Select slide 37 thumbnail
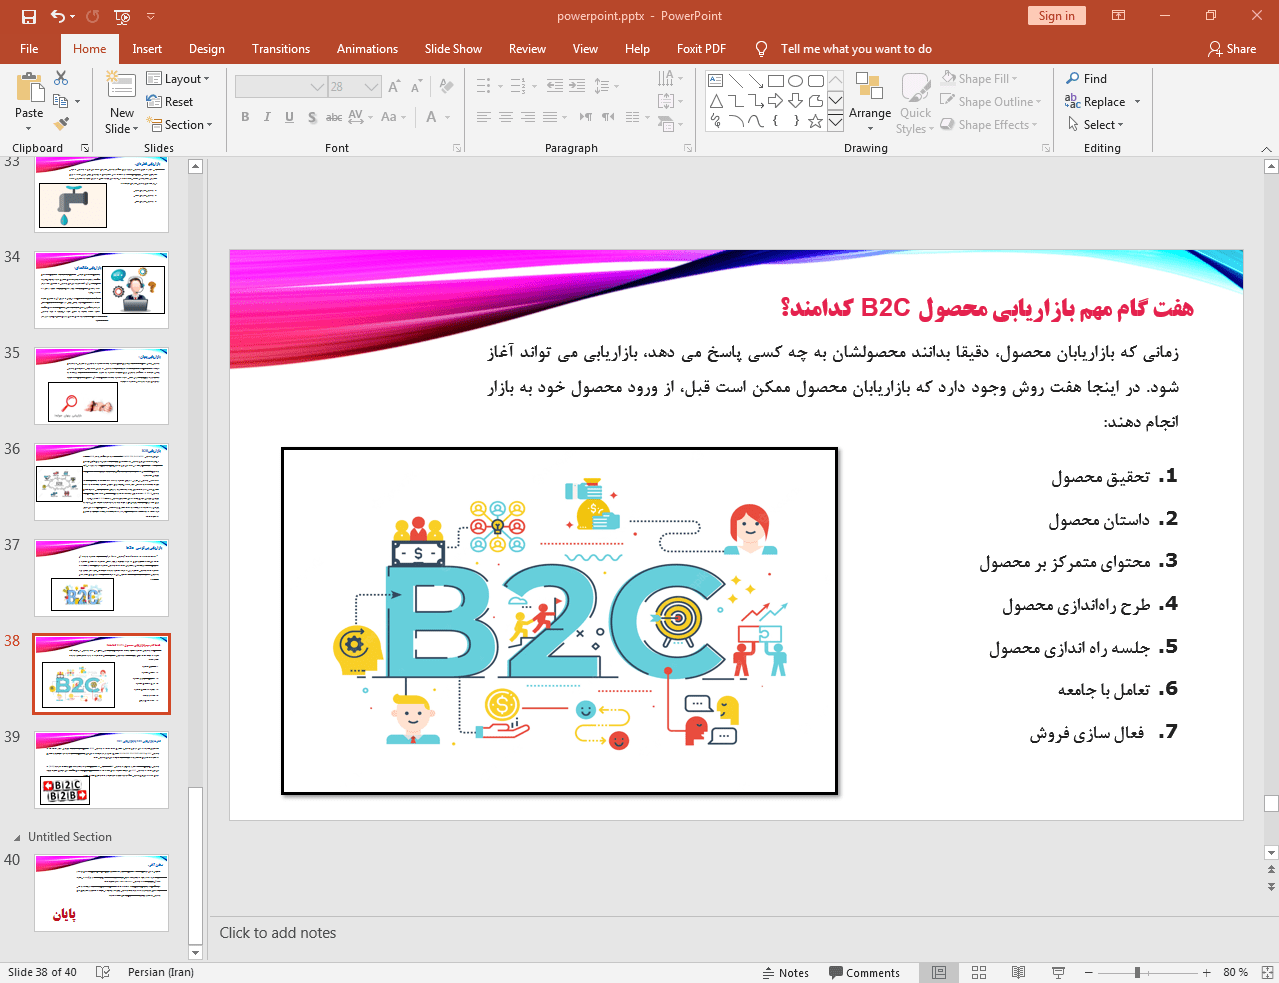The height and width of the screenshot is (983, 1279). tap(101, 578)
